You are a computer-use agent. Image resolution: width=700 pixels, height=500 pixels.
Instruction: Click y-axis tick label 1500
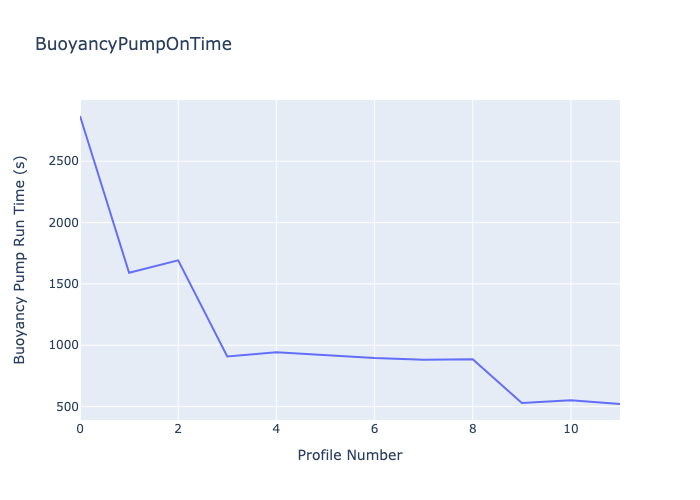(64, 284)
